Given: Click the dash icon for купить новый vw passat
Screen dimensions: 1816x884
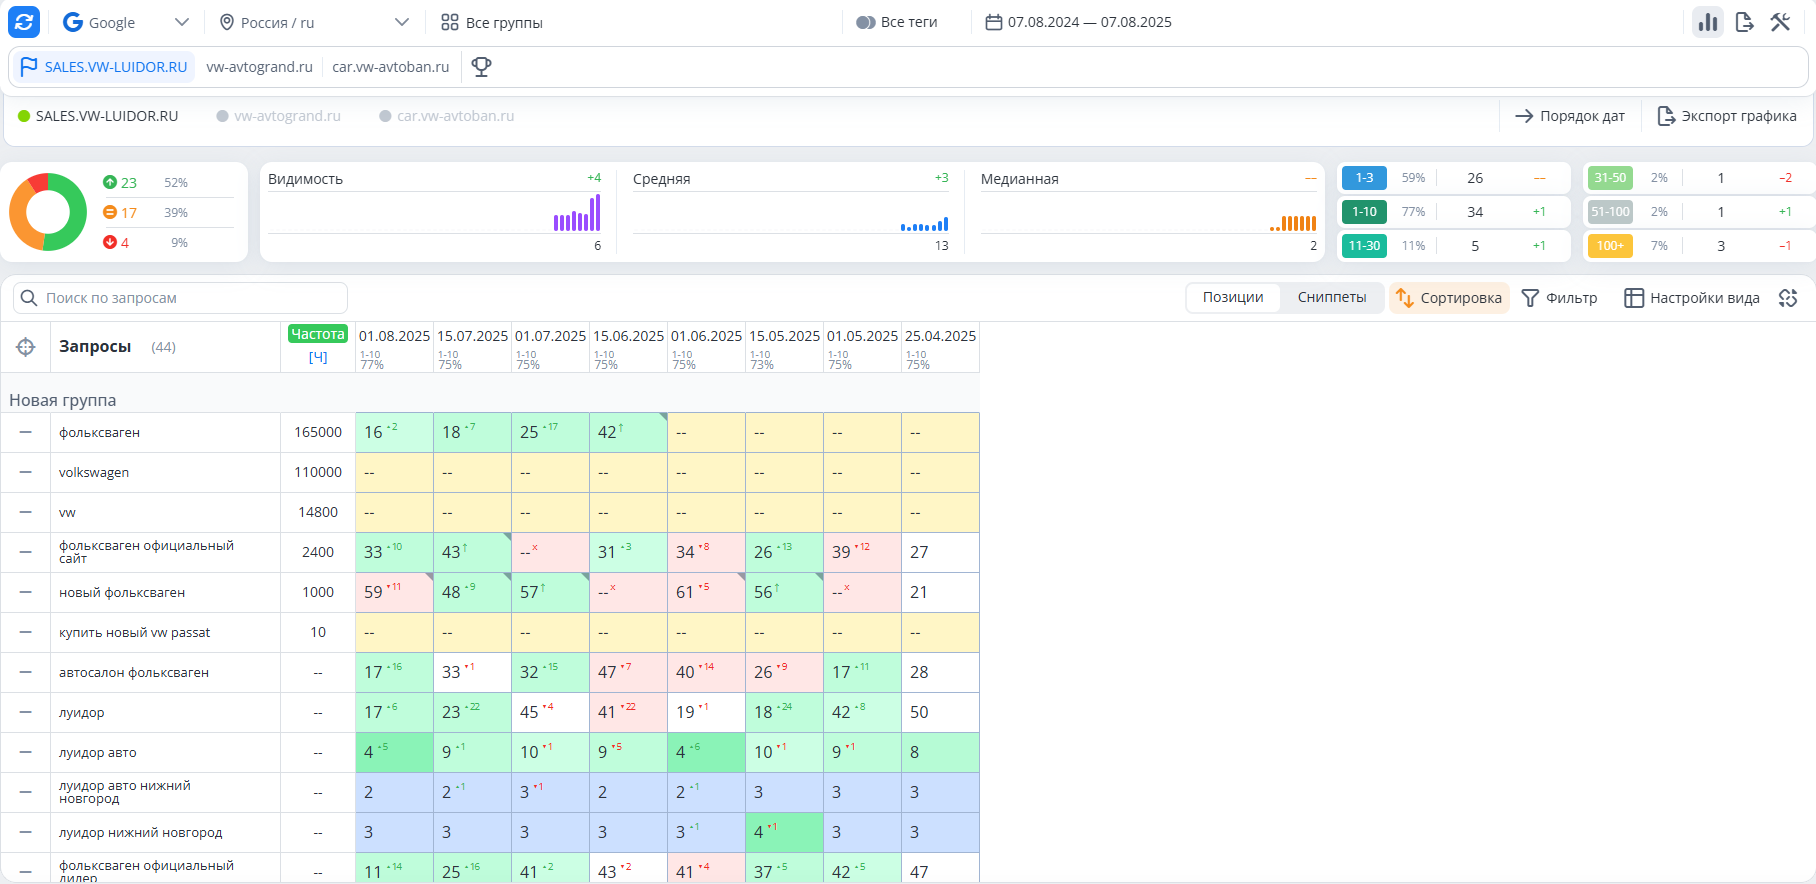Looking at the screenshot, I should pos(26,632).
